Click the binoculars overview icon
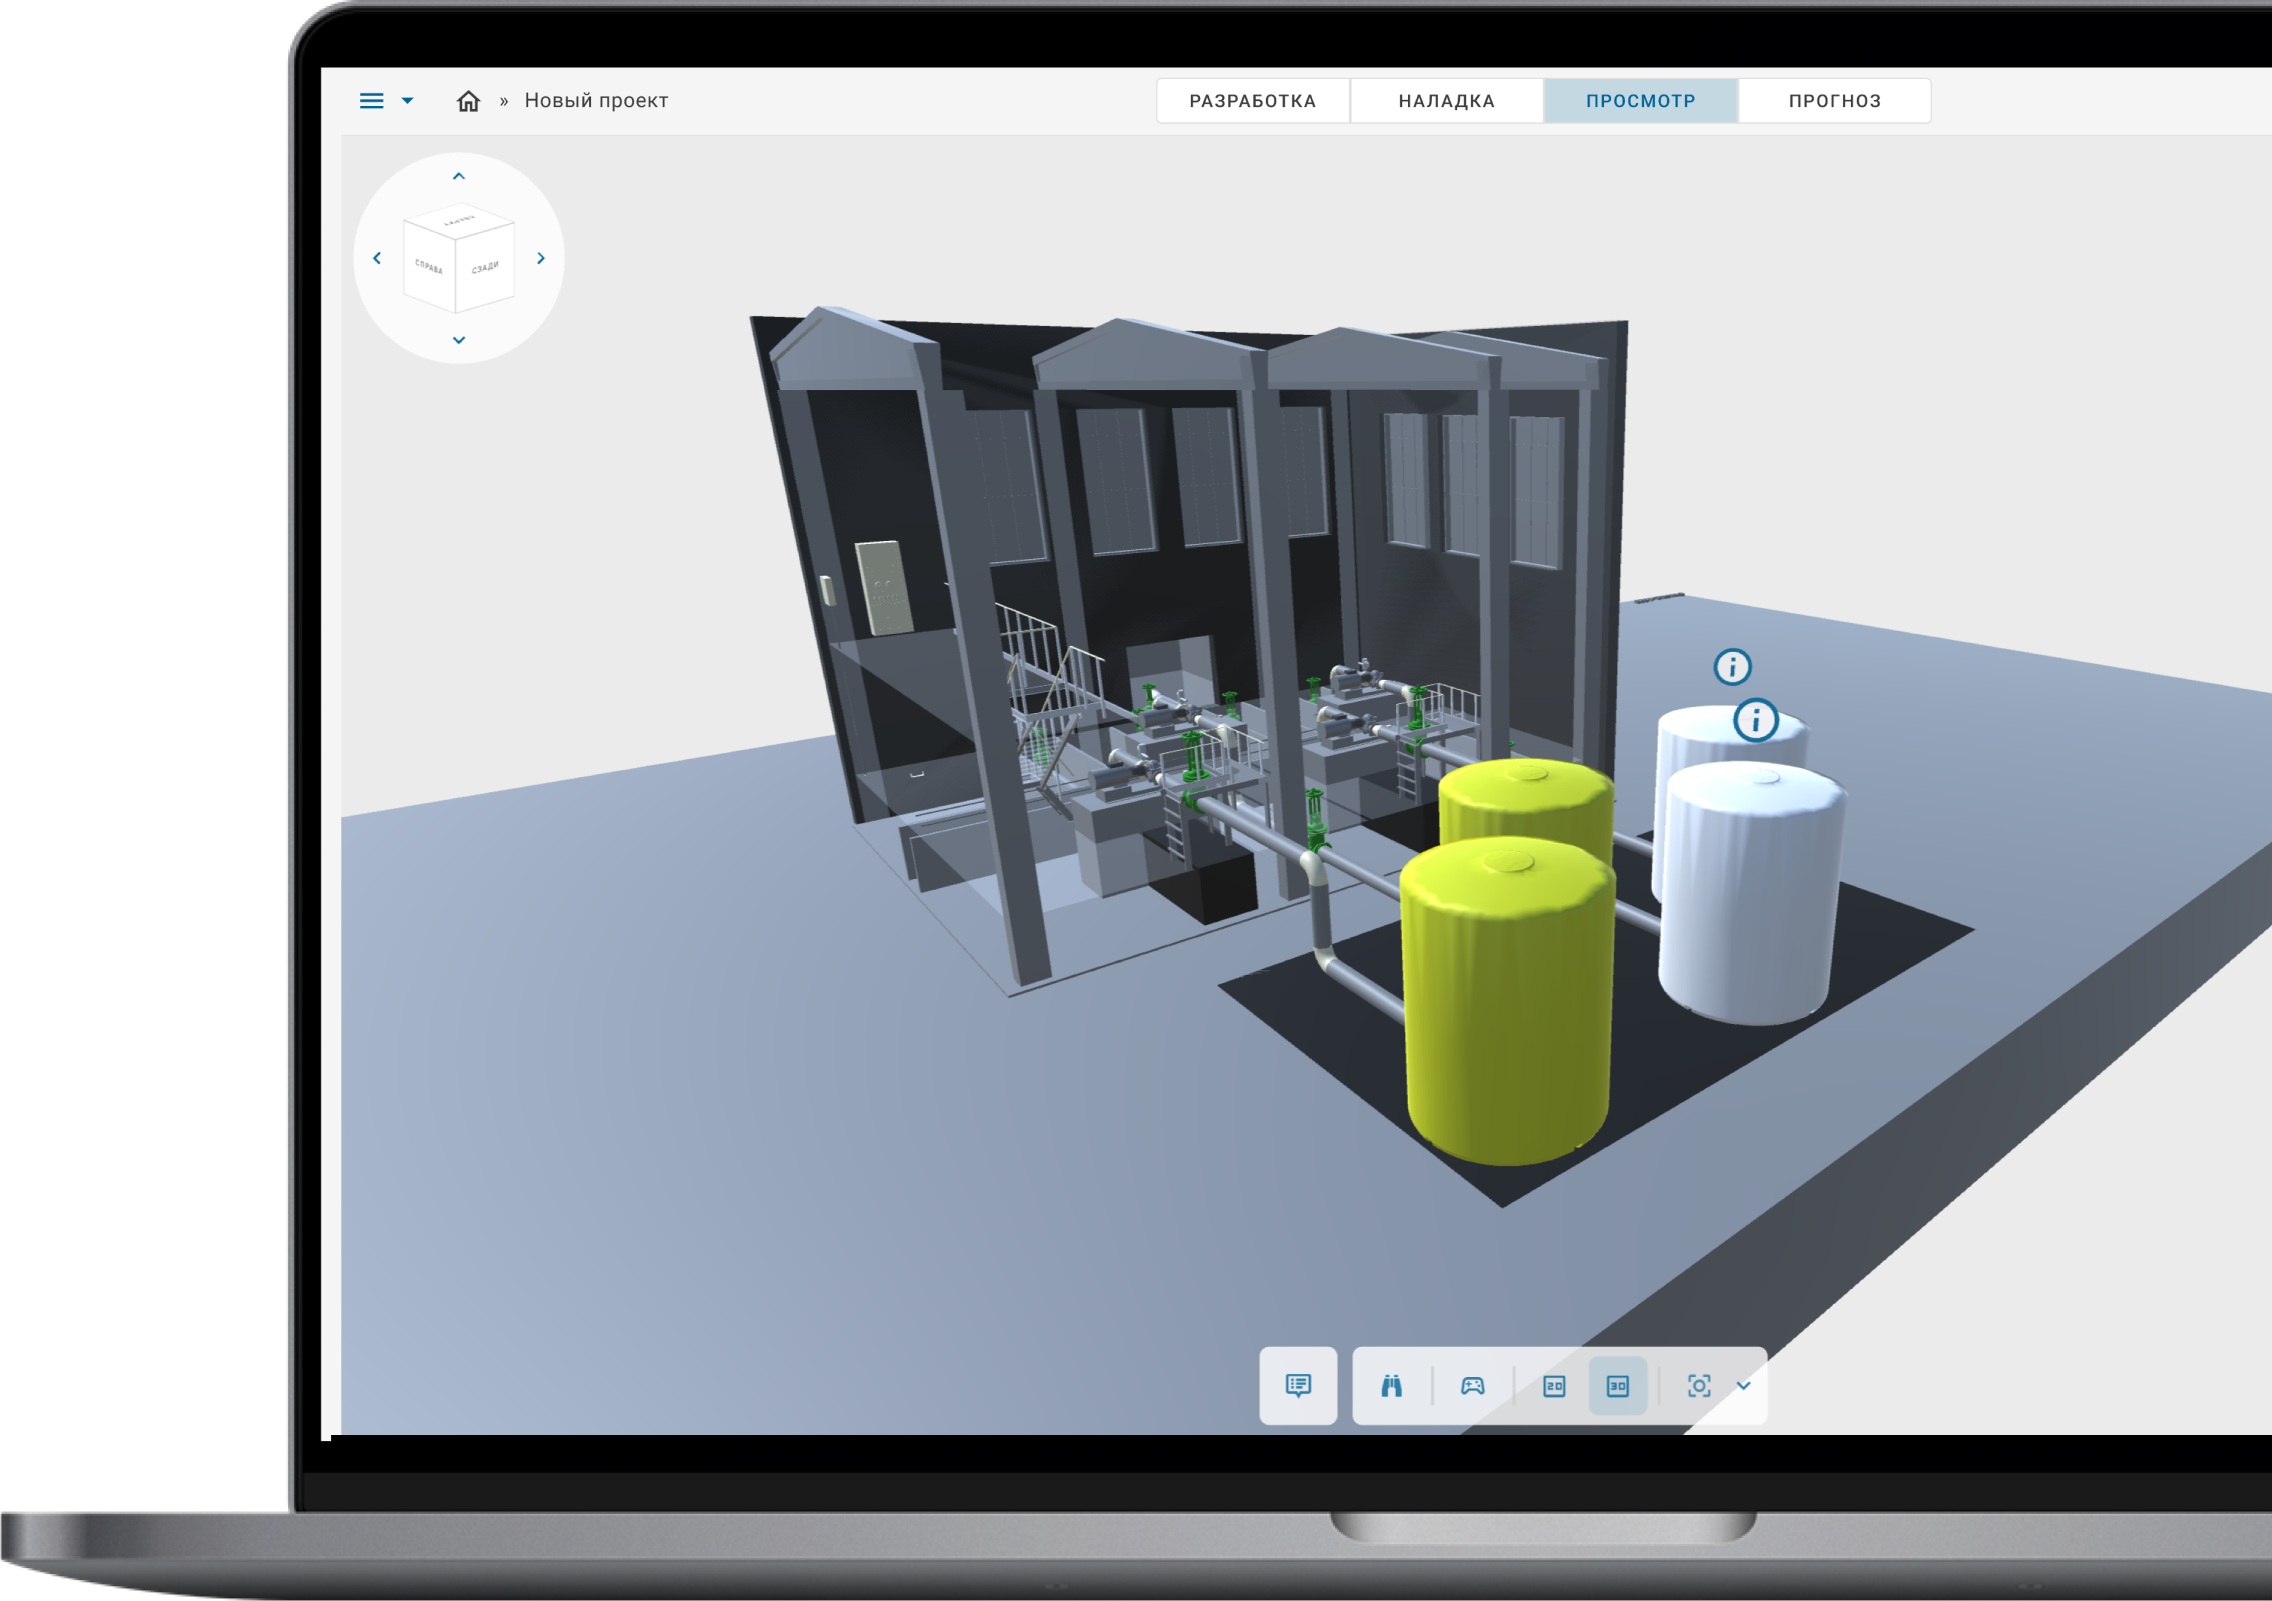The image size is (2272, 1601). 1391,1385
